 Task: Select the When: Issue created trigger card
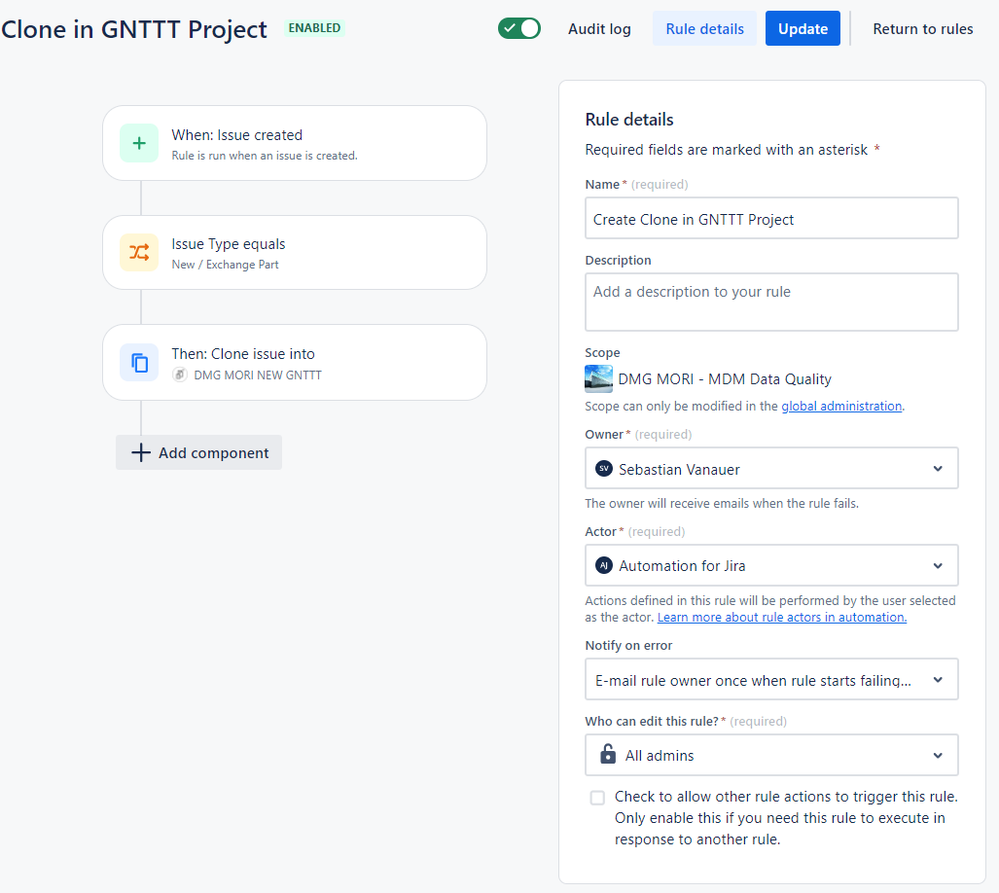294,143
